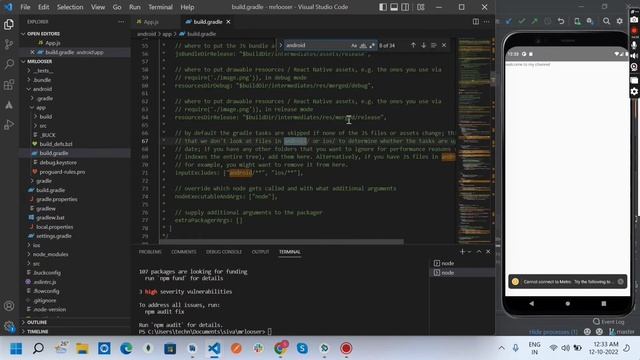Screen dimensions: 640x360
Task: Tap the emulator Back navigation button
Action: [x=531, y=303]
